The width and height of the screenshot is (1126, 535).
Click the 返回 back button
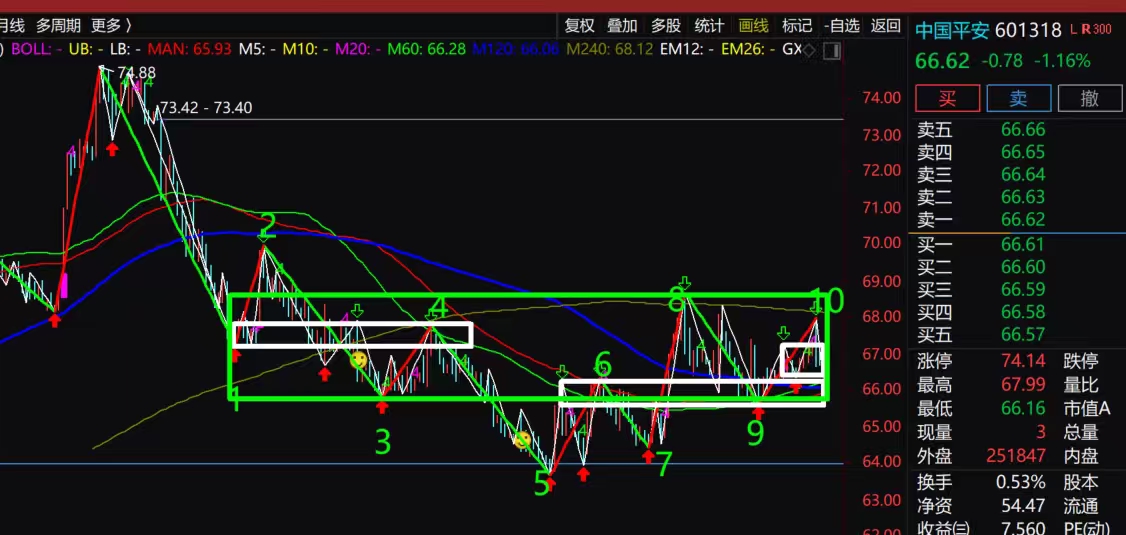pos(885,26)
